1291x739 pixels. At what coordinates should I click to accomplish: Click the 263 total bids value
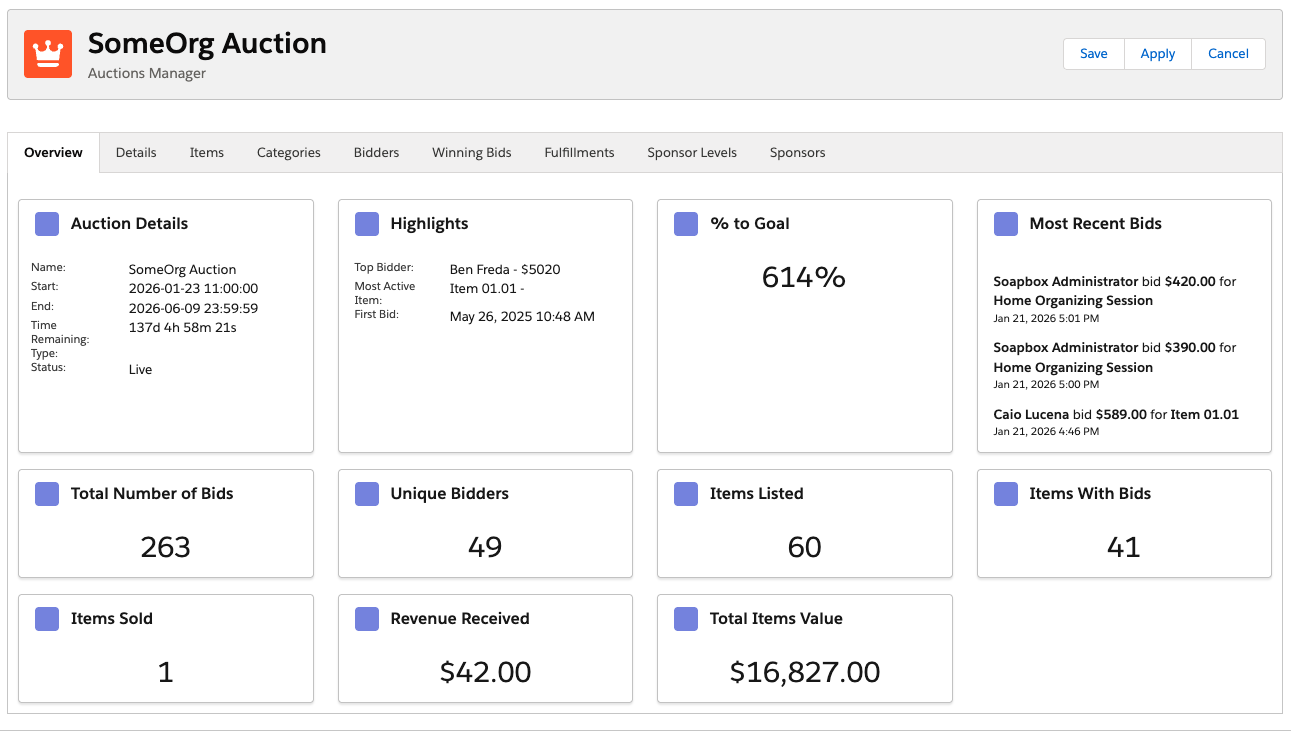pyautogui.click(x=166, y=547)
